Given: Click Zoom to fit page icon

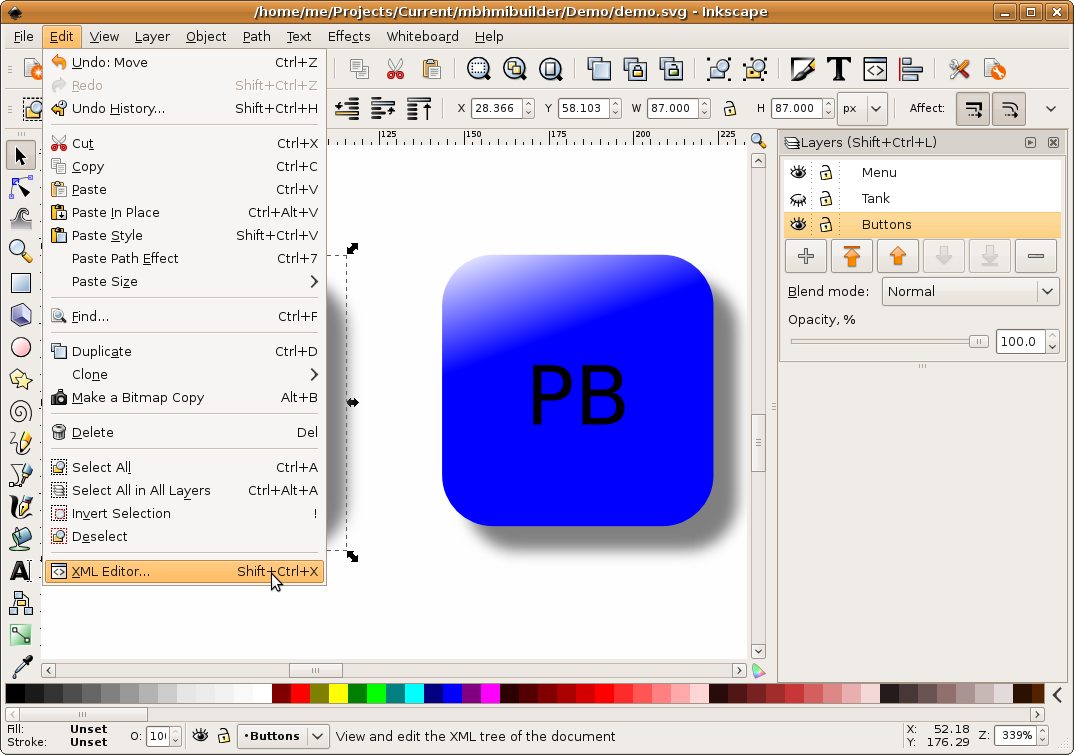Looking at the screenshot, I should [550, 69].
